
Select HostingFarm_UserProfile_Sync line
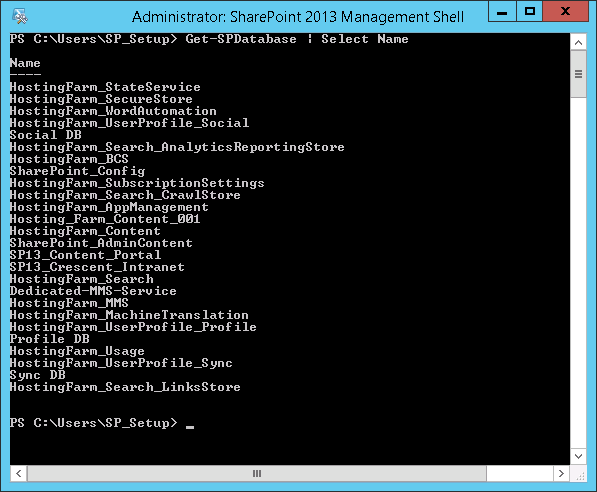tap(121, 363)
